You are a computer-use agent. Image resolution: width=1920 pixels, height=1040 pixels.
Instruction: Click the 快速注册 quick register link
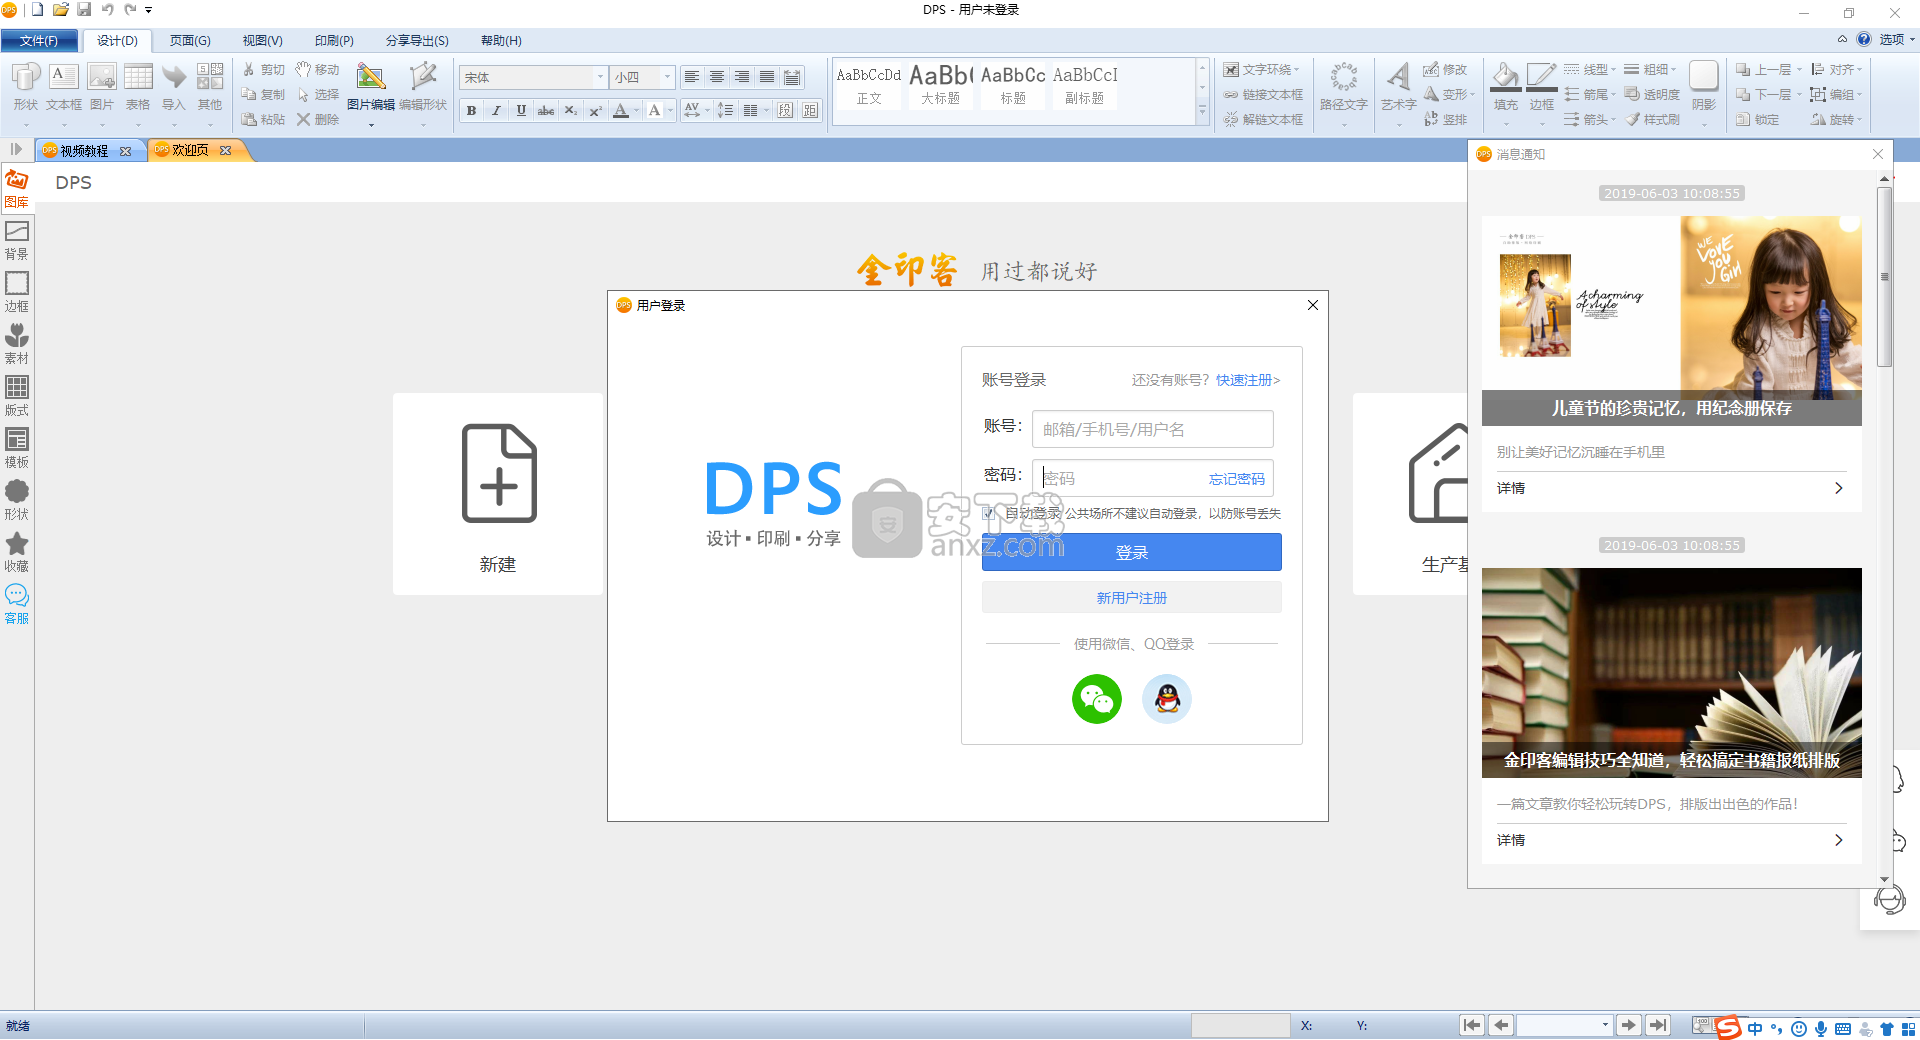[x=1244, y=380]
